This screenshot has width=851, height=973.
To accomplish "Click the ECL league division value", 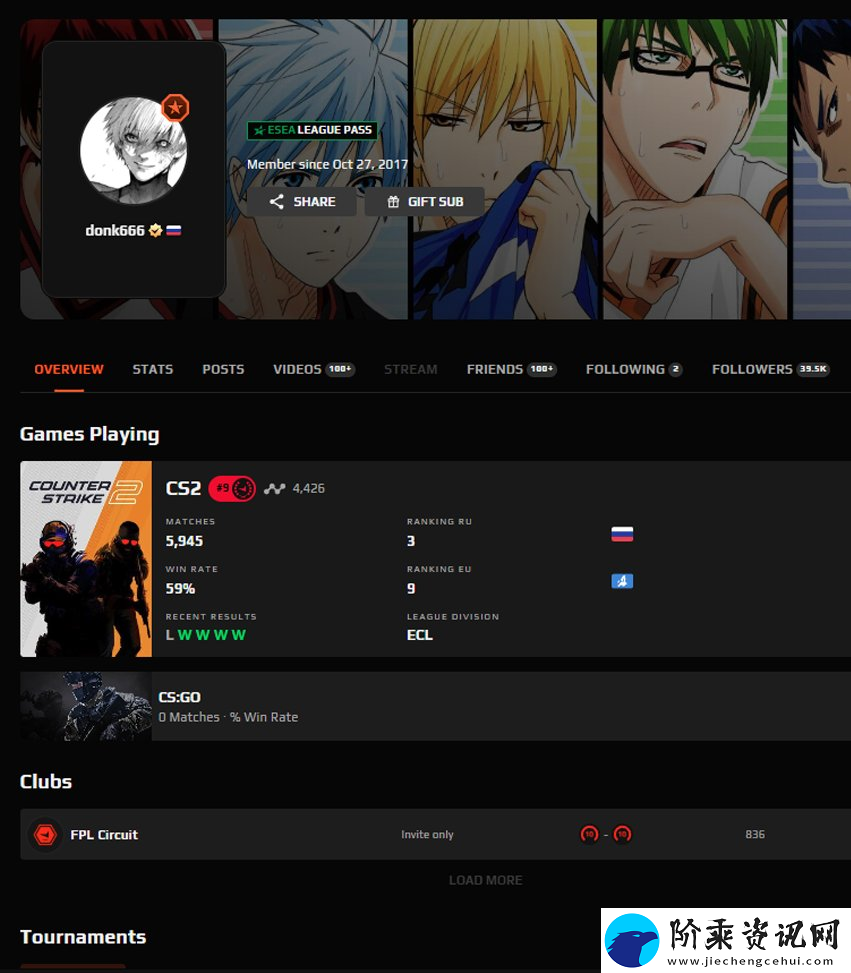I will click(420, 635).
